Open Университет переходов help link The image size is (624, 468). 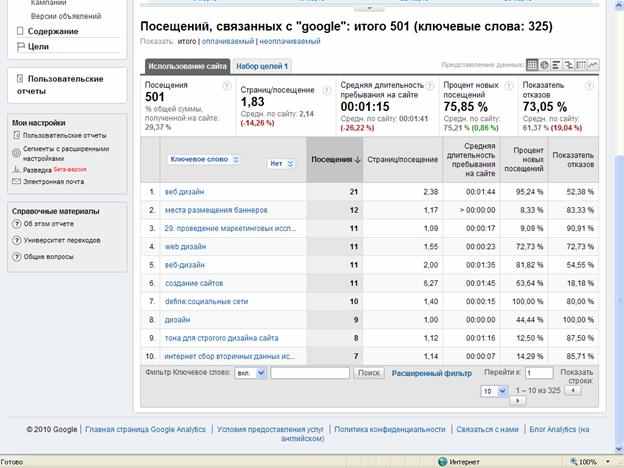[x=62, y=240]
